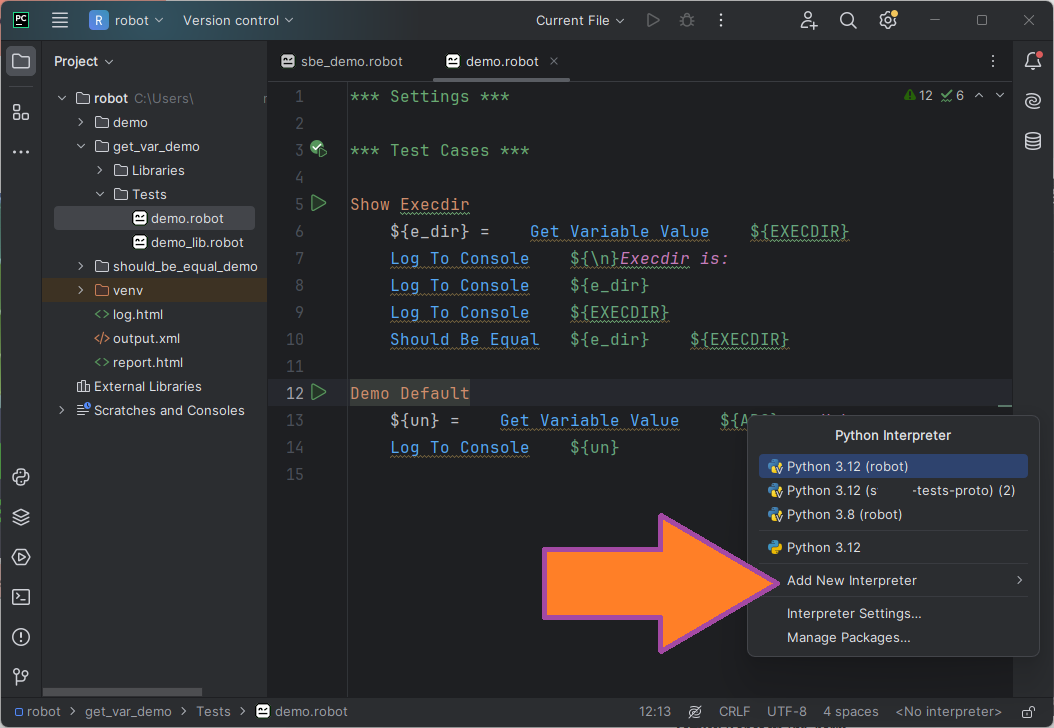Run the current file

(x=653, y=20)
